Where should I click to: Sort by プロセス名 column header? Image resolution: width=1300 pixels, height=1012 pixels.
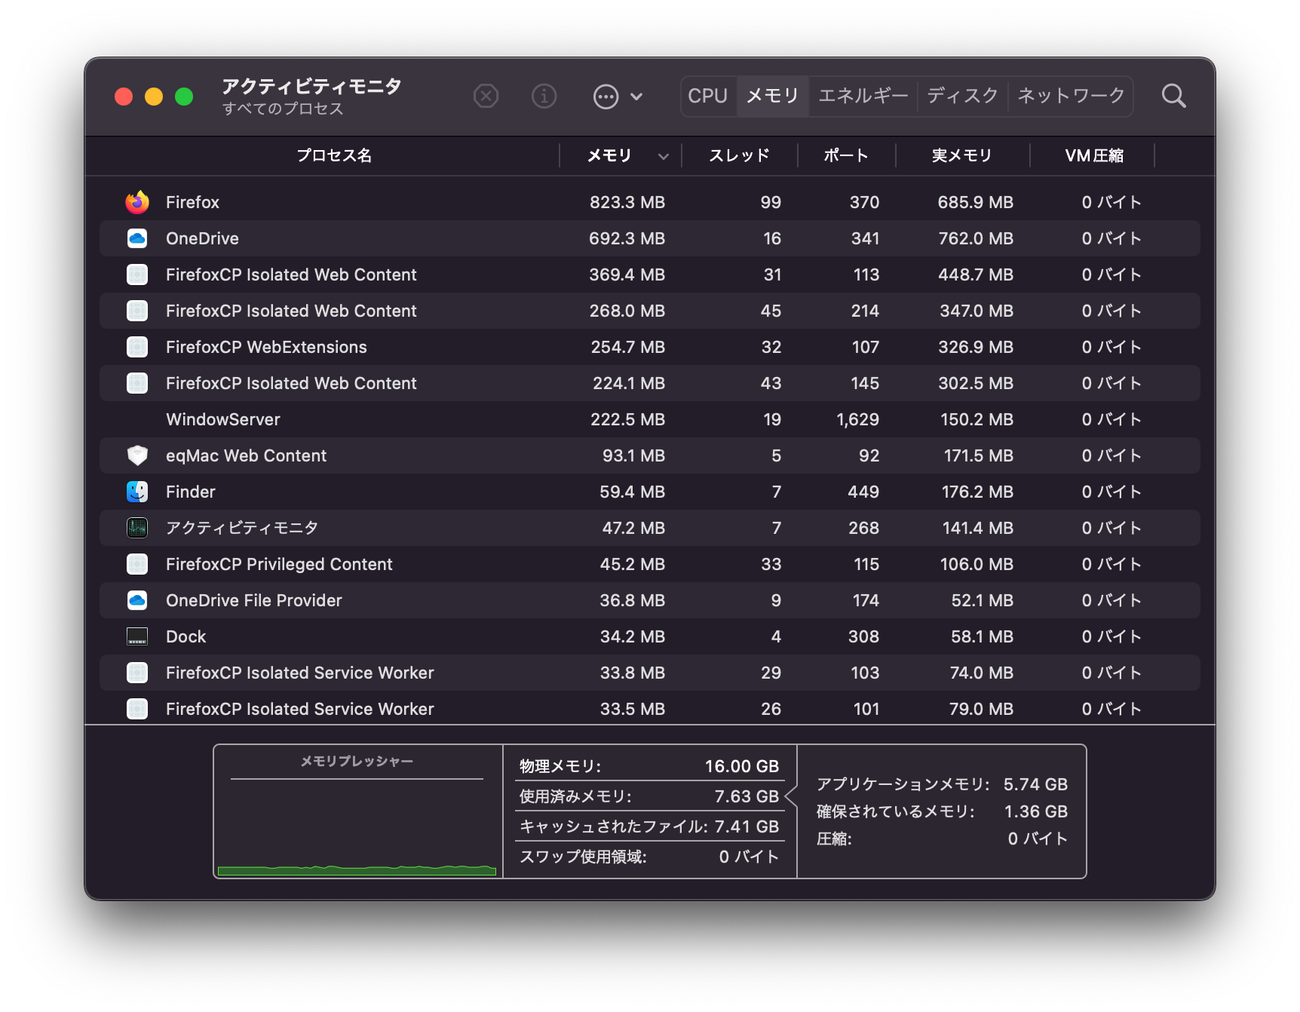[x=334, y=156]
